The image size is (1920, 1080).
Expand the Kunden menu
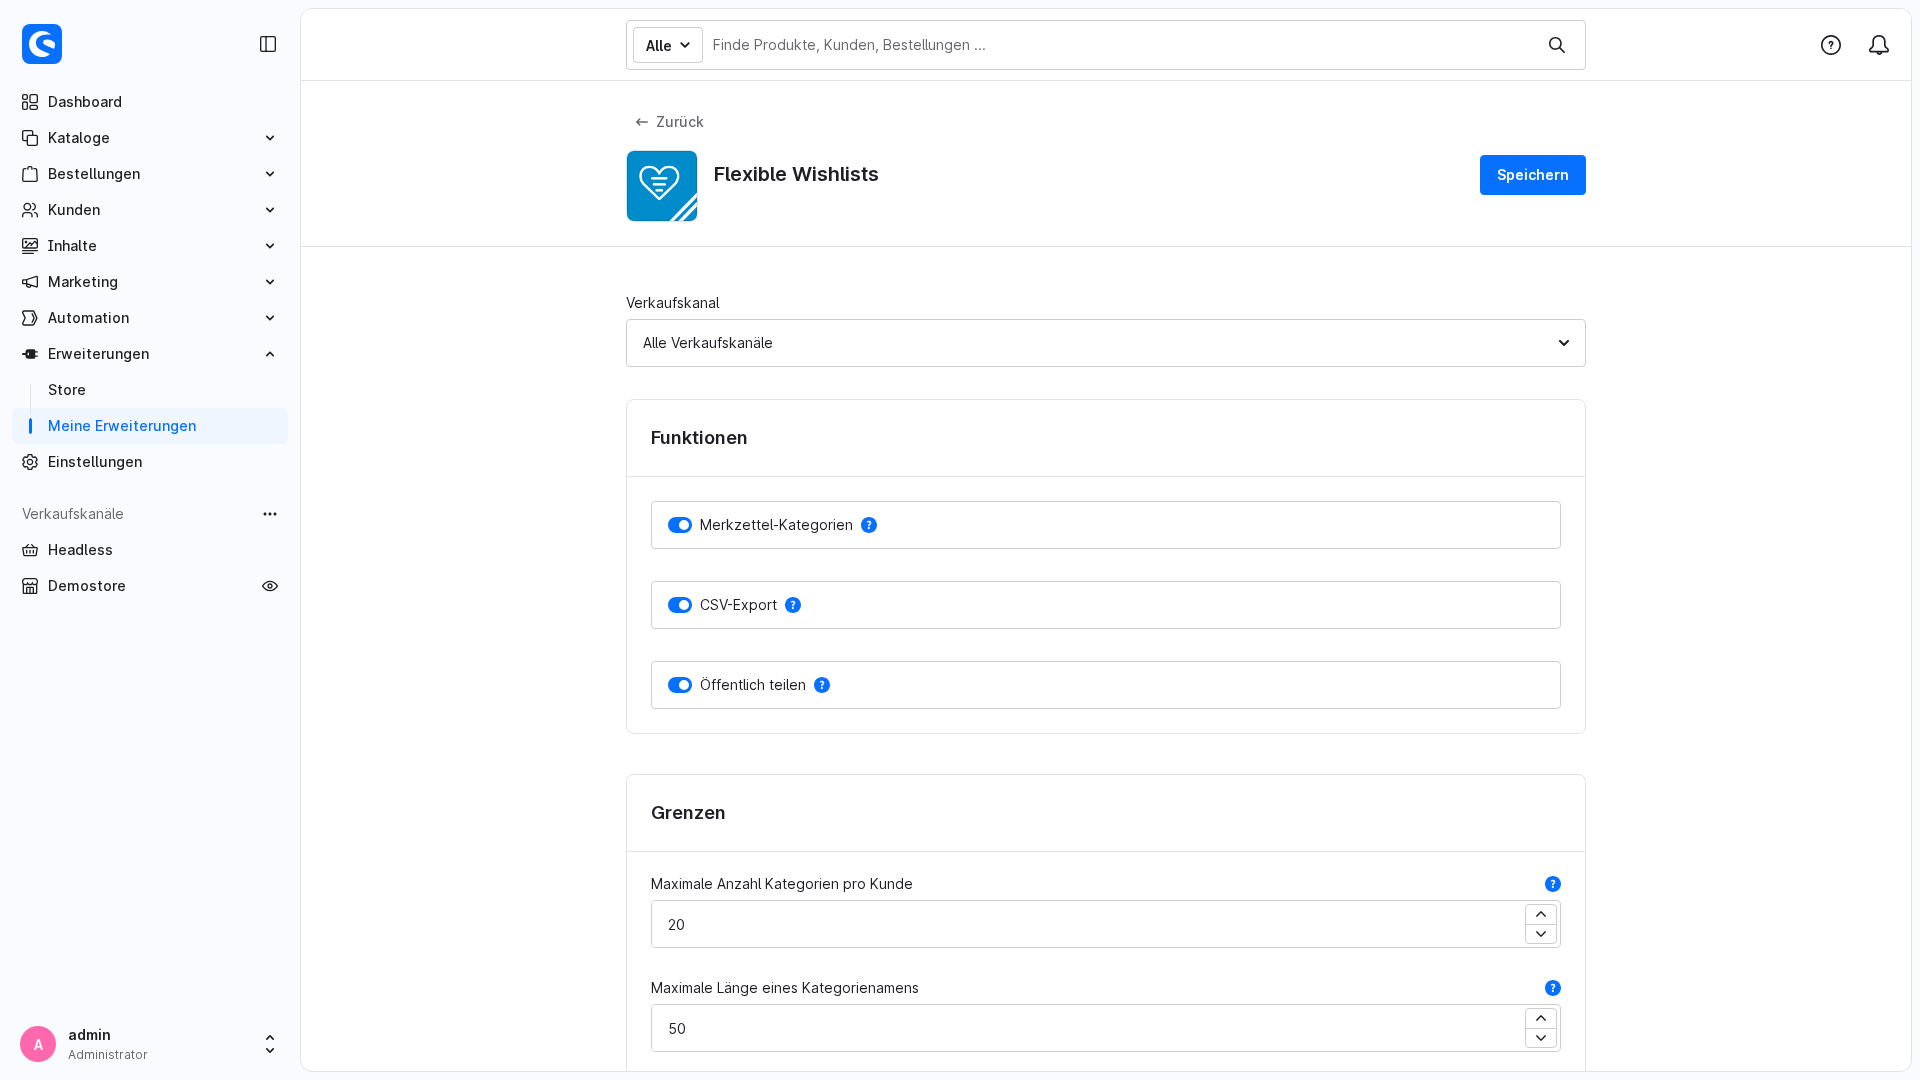click(x=150, y=210)
